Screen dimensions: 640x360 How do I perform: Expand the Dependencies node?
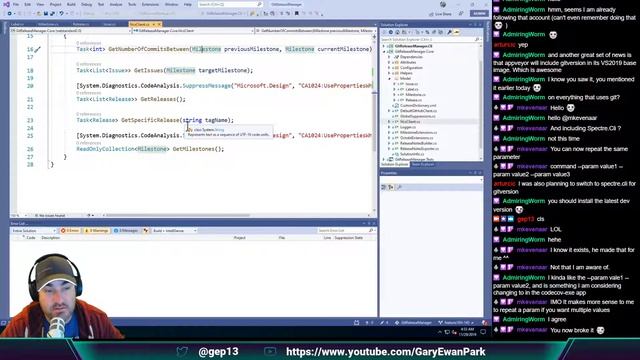point(389,57)
